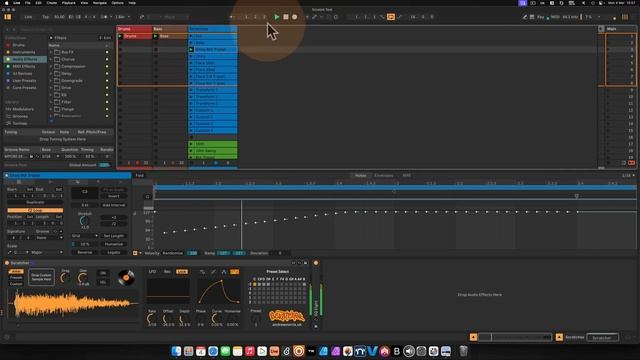Adjust the Stretch knob in clip tools
This screenshot has width=640, height=360.
coord(84,221)
